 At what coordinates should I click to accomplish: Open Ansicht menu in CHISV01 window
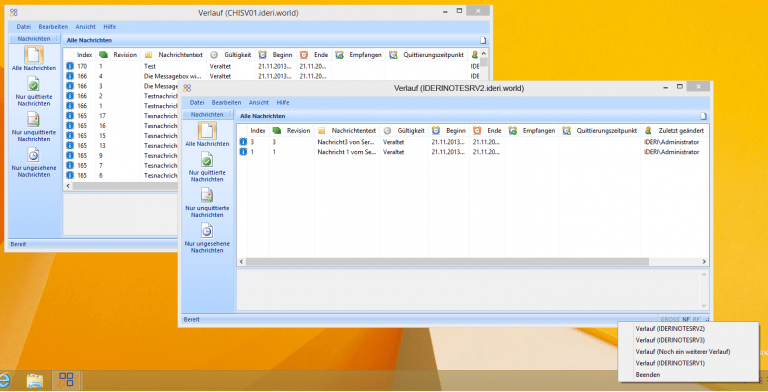click(x=85, y=26)
